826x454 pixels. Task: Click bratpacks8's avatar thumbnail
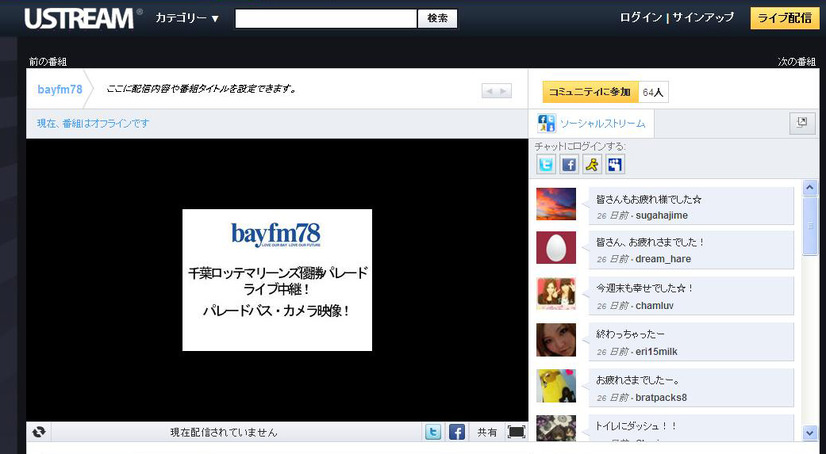(x=556, y=386)
